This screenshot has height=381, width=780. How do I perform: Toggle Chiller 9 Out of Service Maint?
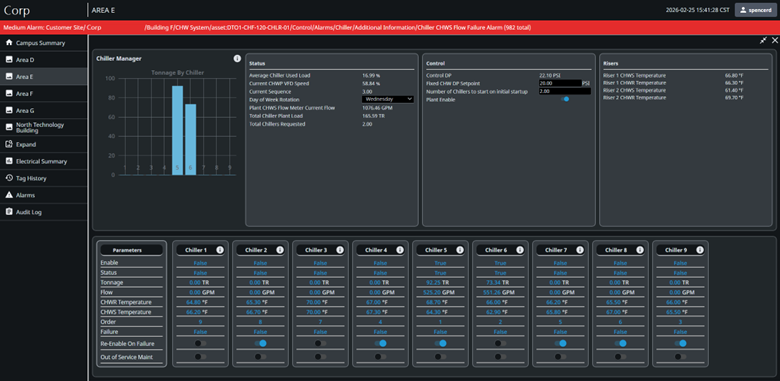pyautogui.click(x=681, y=357)
